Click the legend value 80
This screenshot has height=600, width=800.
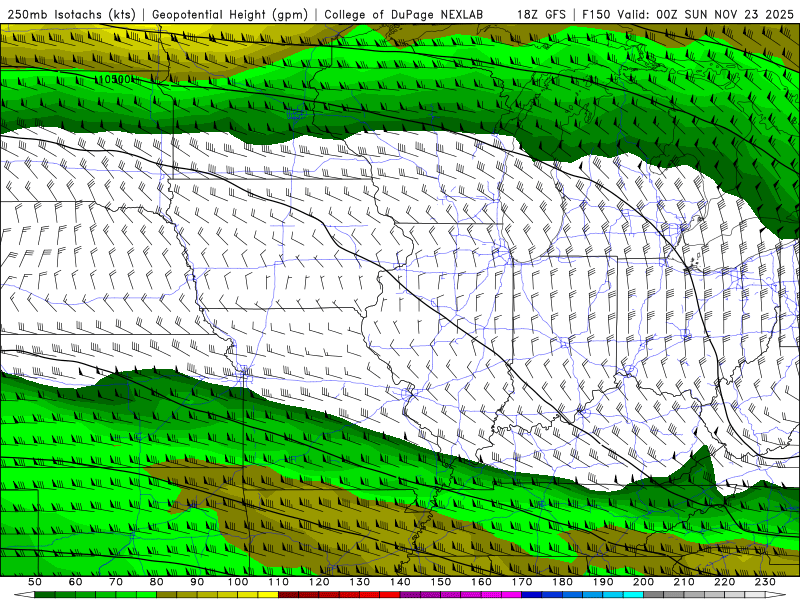[156, 582]
